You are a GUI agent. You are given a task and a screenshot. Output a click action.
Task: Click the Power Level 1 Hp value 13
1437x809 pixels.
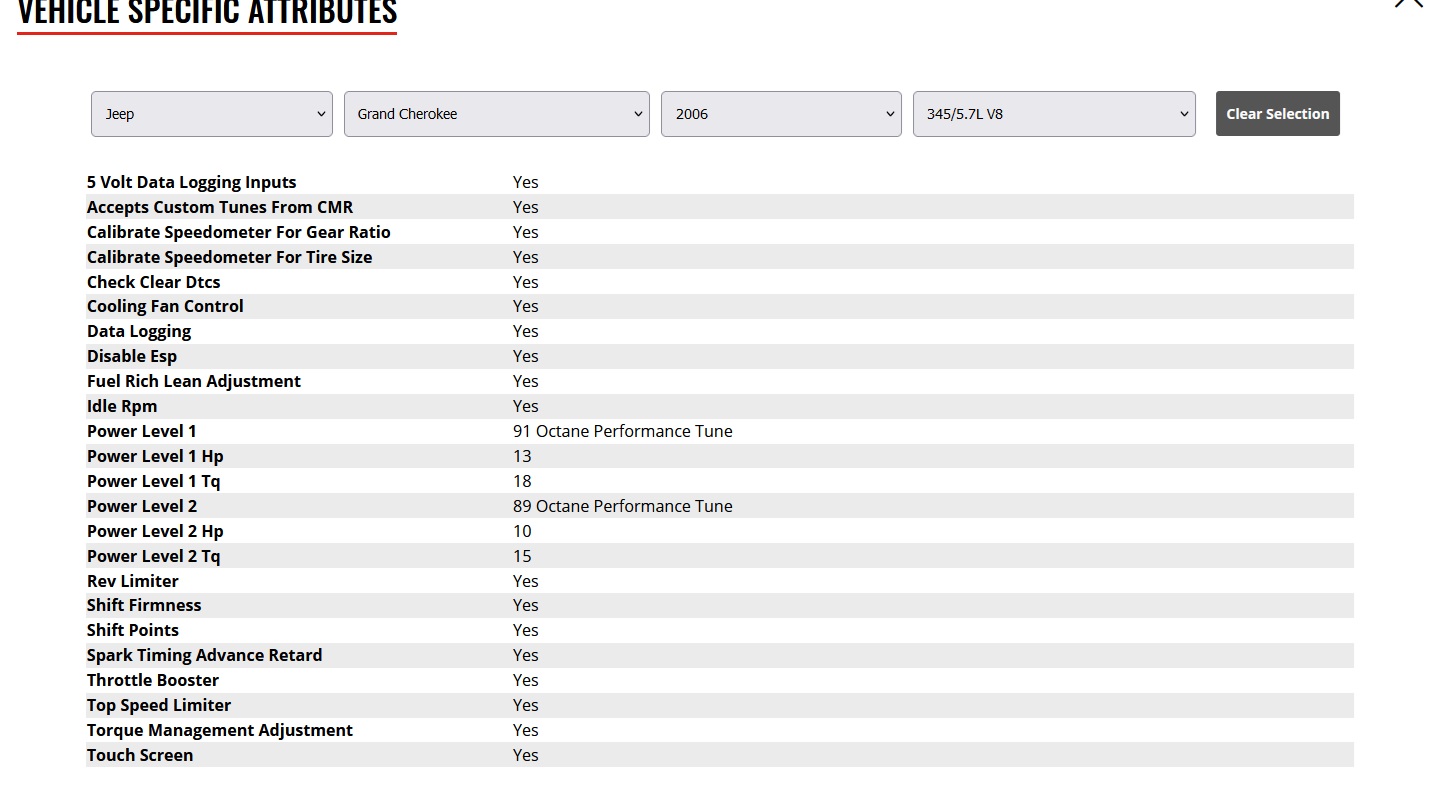522,456
